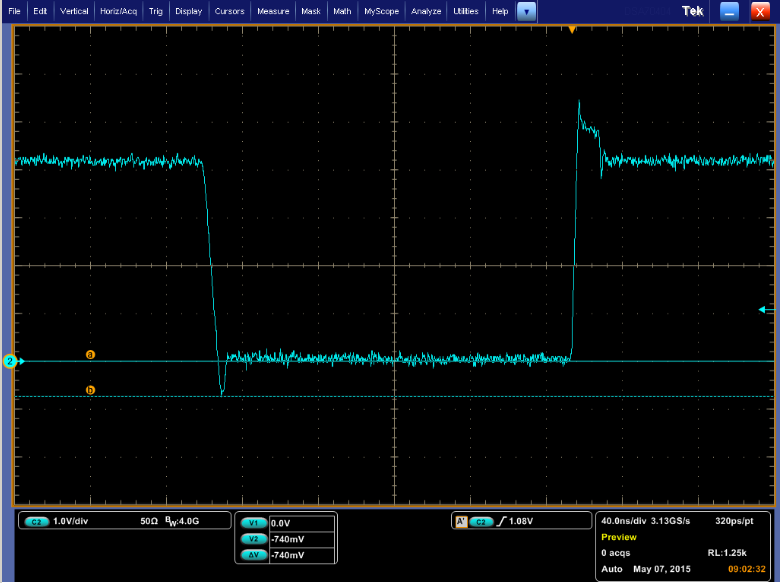Click the 320ps/pt resolution readout
Image resolution: width=780 pixels, height=583 pixels.
tap(734, 521)
